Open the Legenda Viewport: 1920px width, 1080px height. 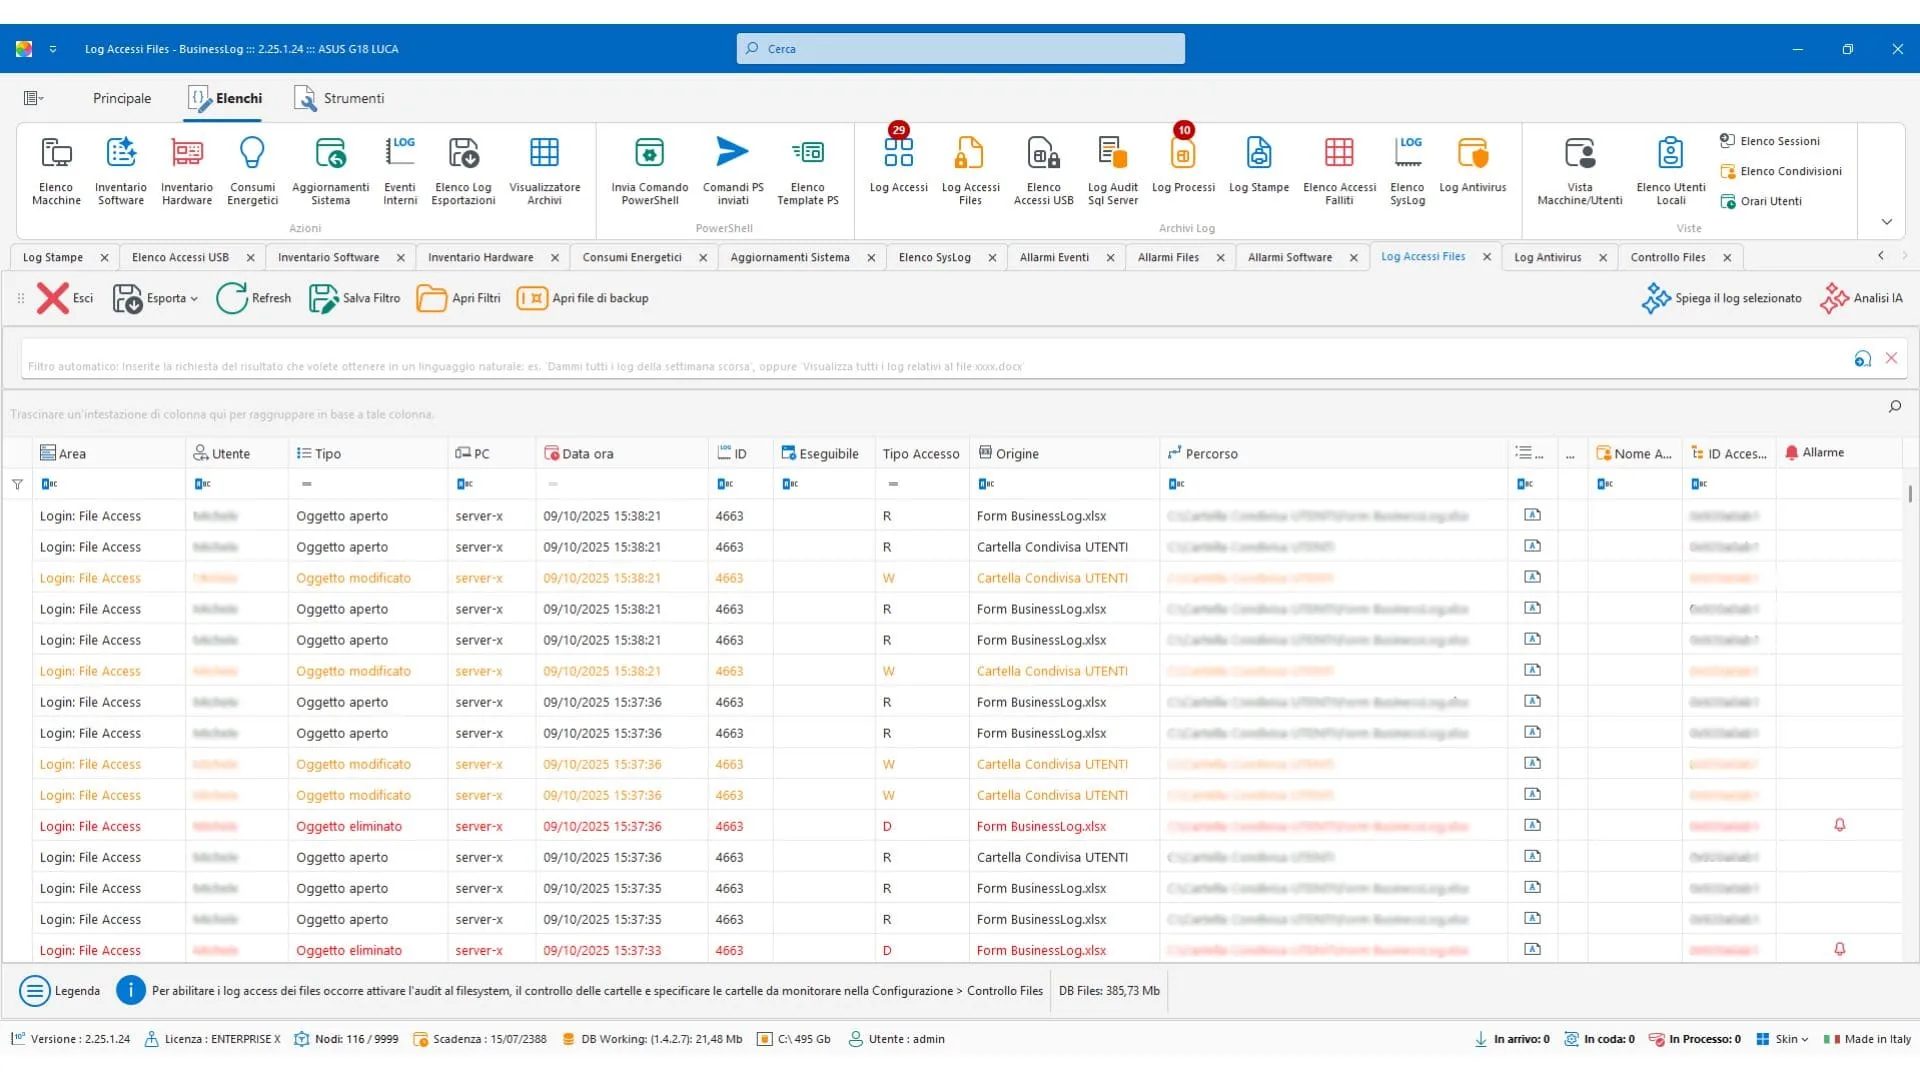(x=60, y=991)
